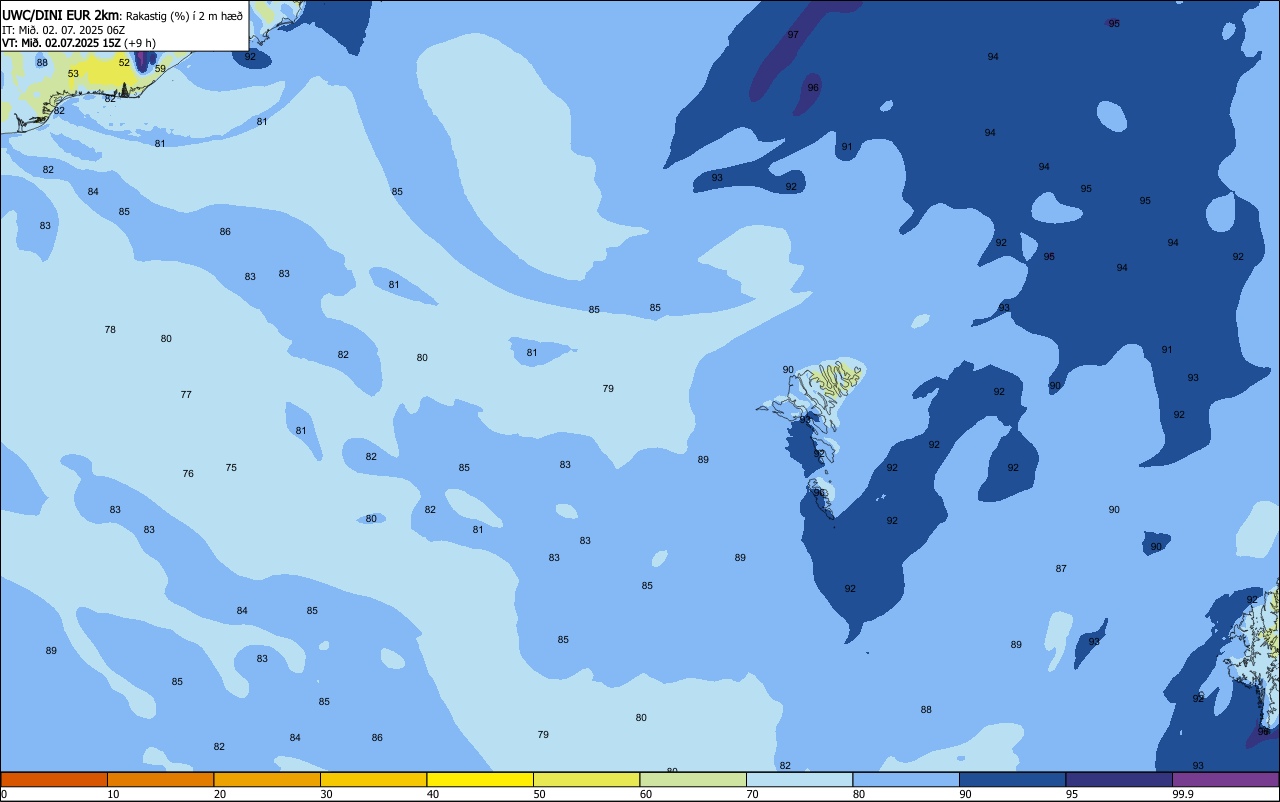This screenshot has height=802, width=1280.
Task: Select the 'IT: Mið. 02. 07. 2025 06Z' line
Action: coord(63,30)
